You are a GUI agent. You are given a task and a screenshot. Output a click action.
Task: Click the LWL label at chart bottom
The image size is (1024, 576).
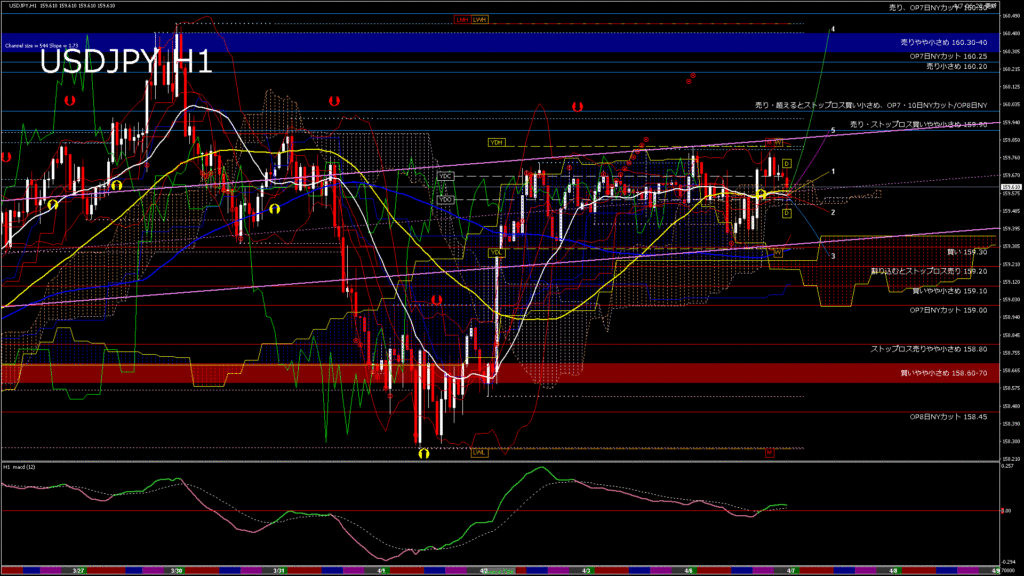pyautogui.click(x=480, y=452)
